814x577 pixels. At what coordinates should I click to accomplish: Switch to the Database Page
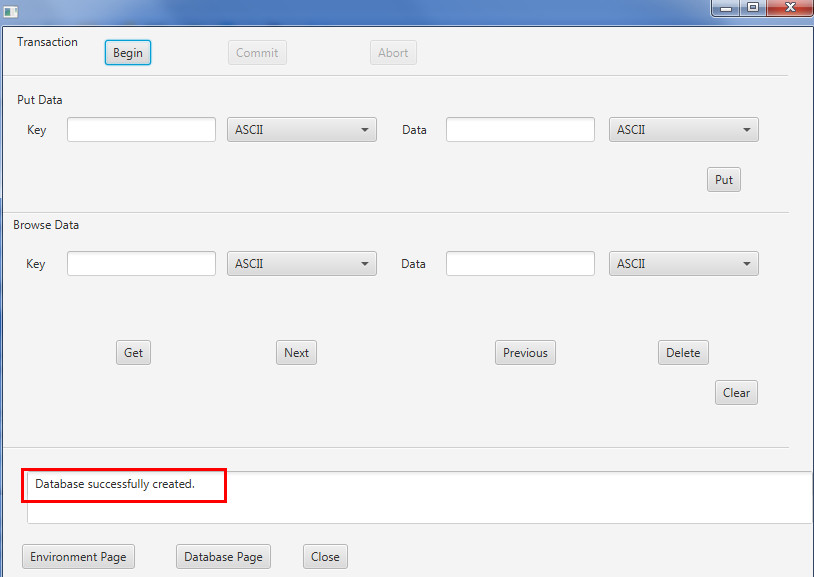point(223,556)
